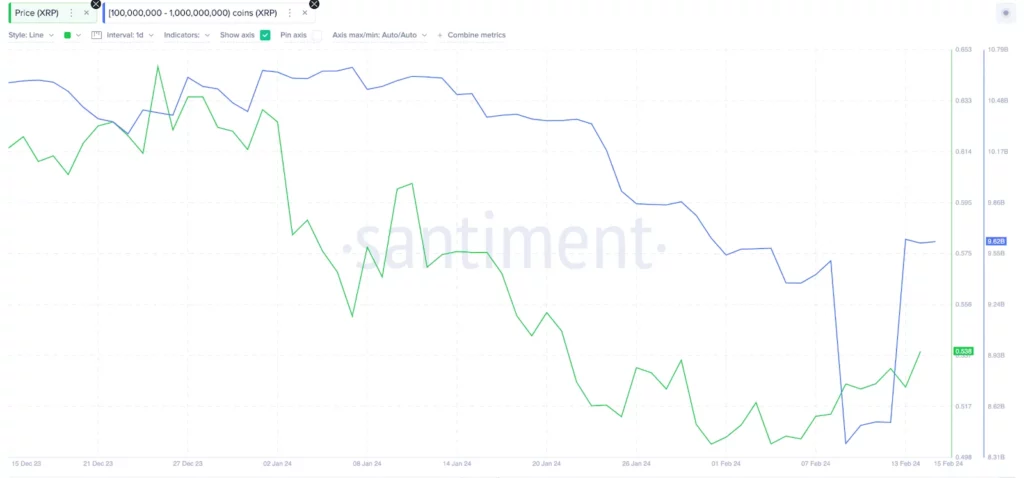
Task: Click the 8.31B axis label
Action: (997, 457)
